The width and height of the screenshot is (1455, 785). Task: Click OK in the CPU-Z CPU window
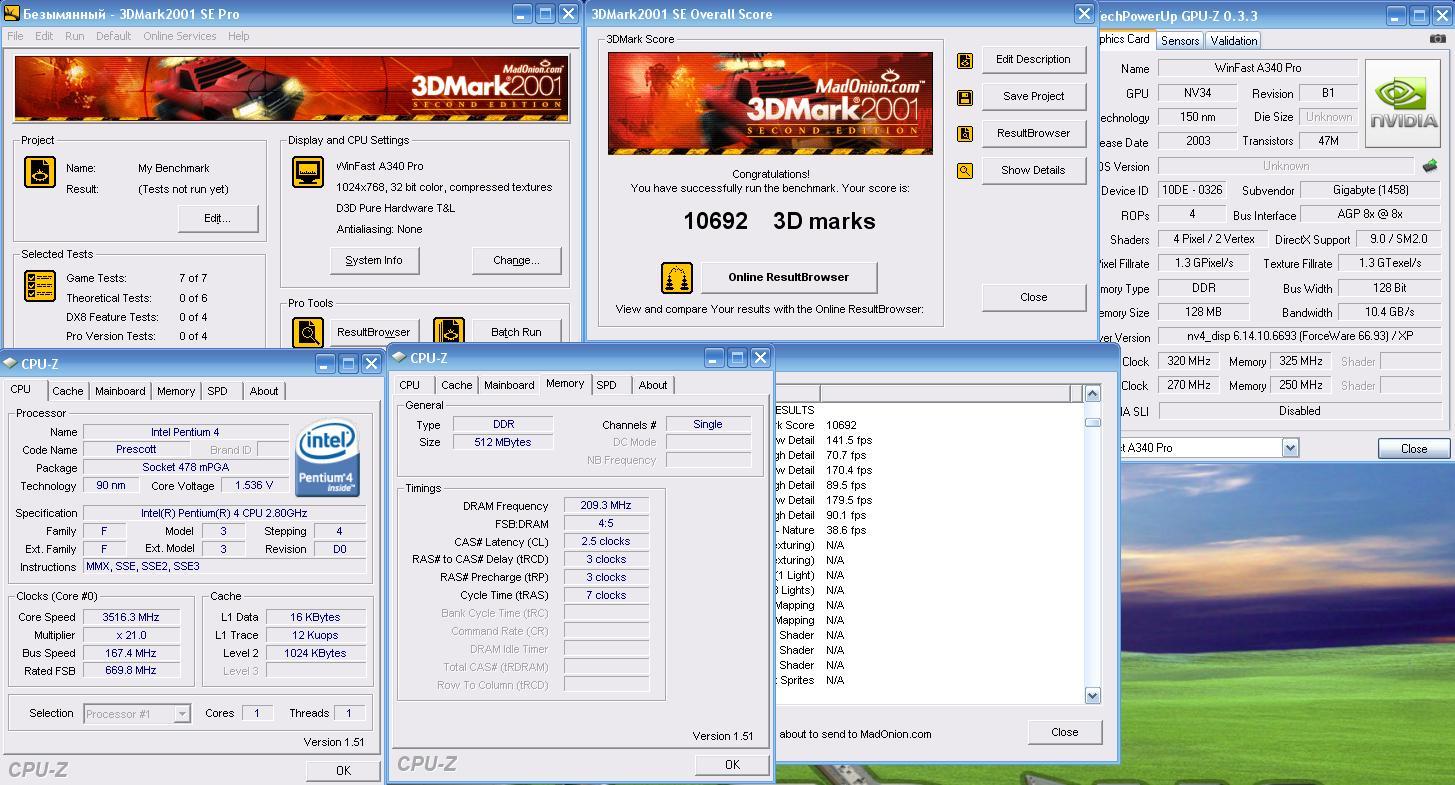tap(343, 770)
